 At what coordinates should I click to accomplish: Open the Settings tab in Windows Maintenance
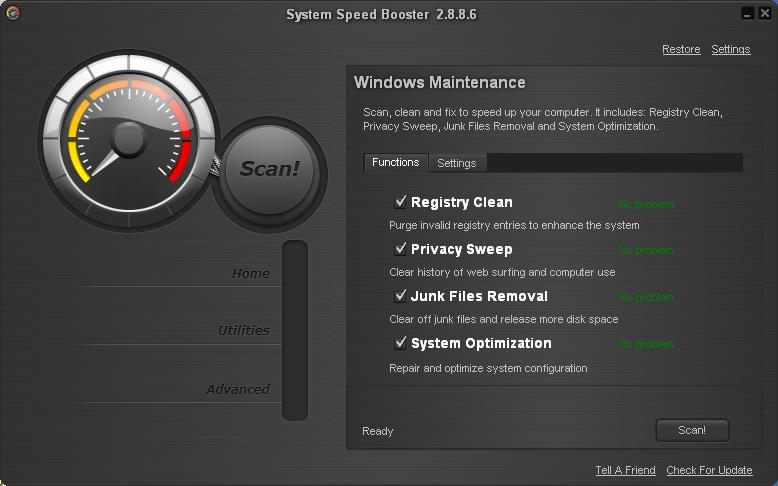pyautogui.click(x=457, y=163)
